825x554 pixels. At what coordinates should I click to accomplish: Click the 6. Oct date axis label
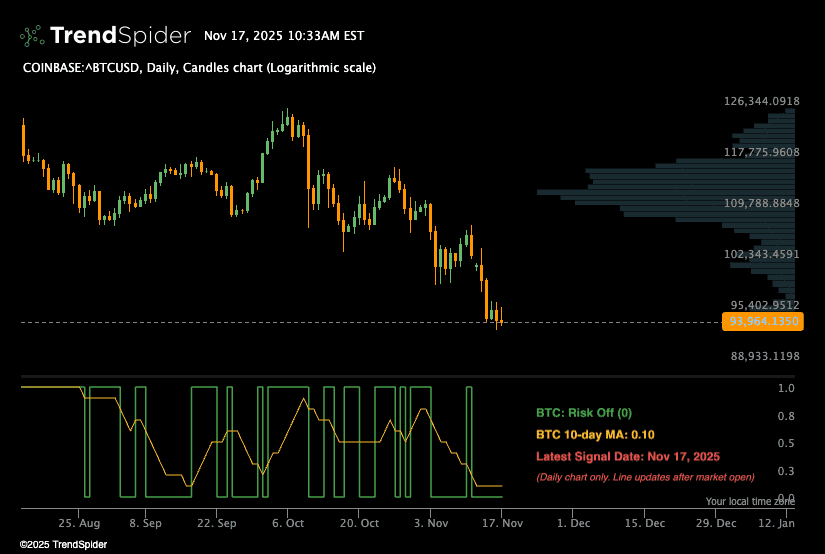[288, 523]
